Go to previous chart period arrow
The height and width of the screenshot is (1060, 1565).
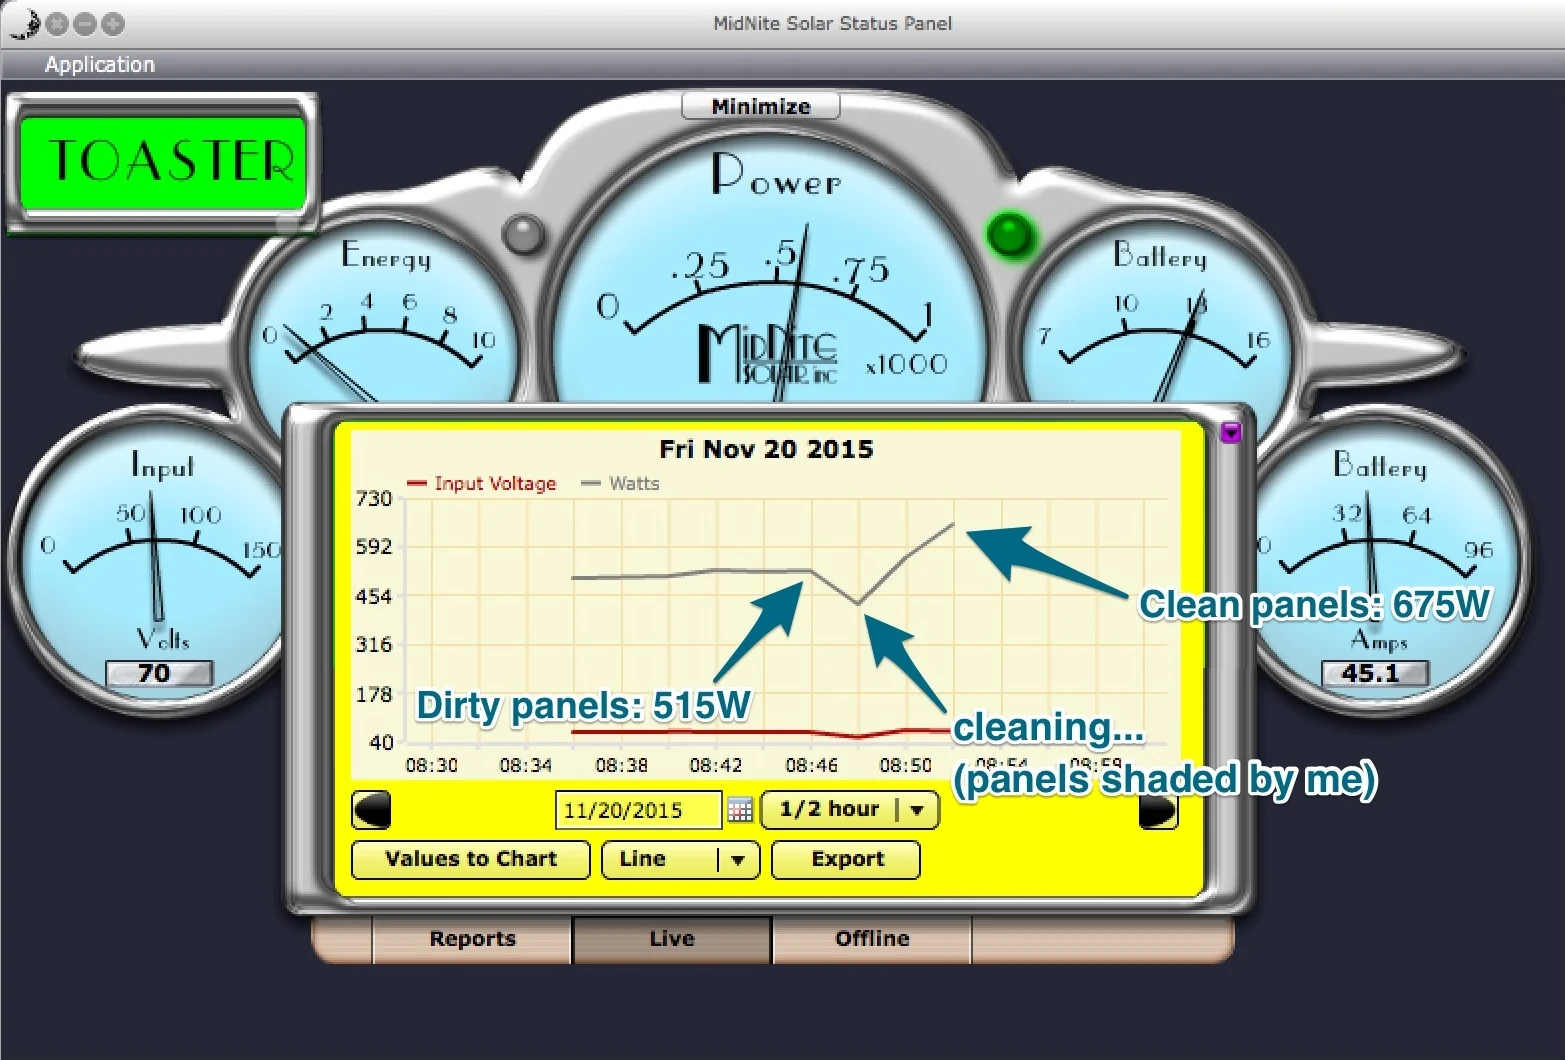371,810
